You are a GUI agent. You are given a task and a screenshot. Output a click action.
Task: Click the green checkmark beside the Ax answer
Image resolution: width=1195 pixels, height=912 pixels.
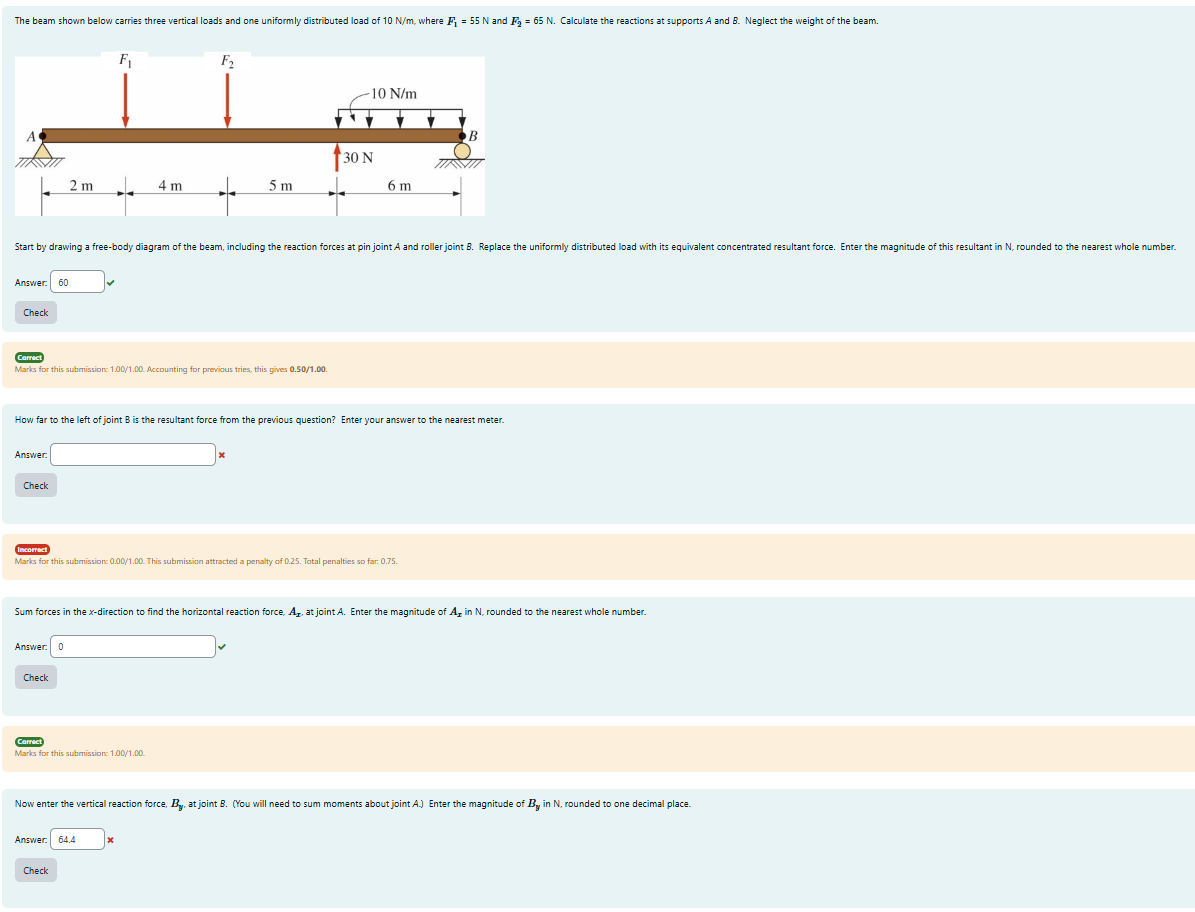click(x=222, y=648)
